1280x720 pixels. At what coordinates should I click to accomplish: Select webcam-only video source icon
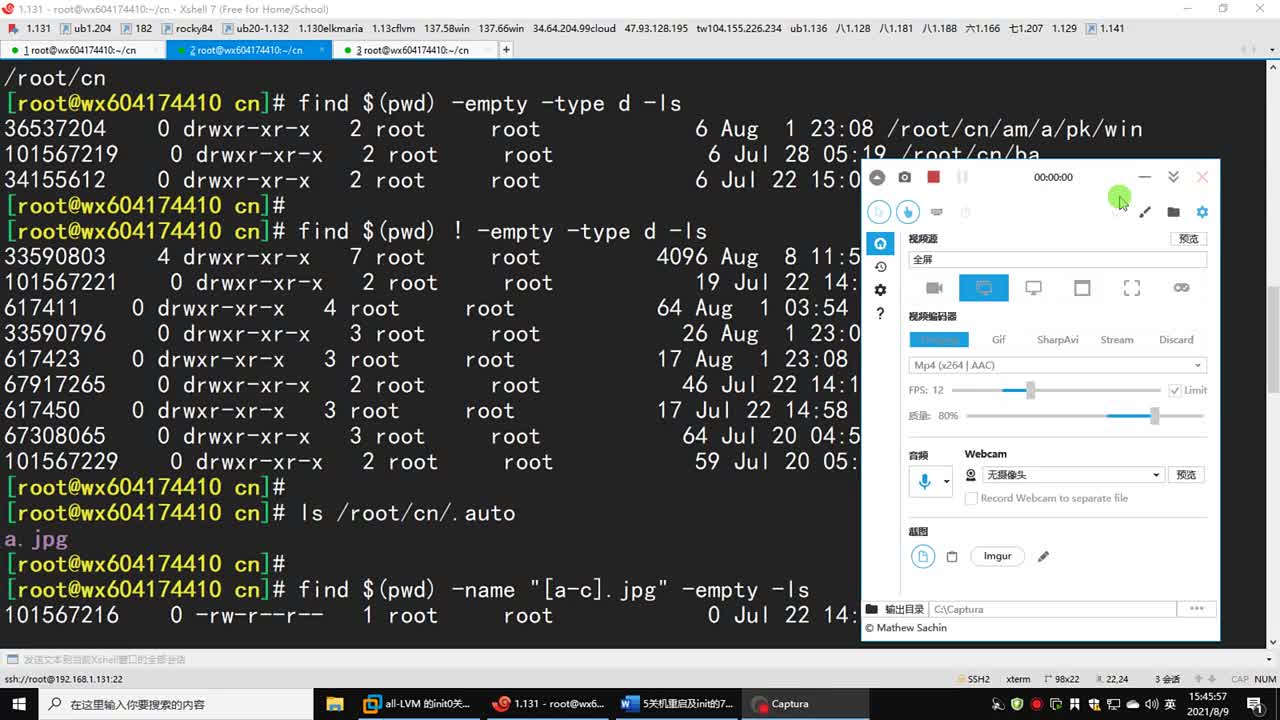(934, 288)
